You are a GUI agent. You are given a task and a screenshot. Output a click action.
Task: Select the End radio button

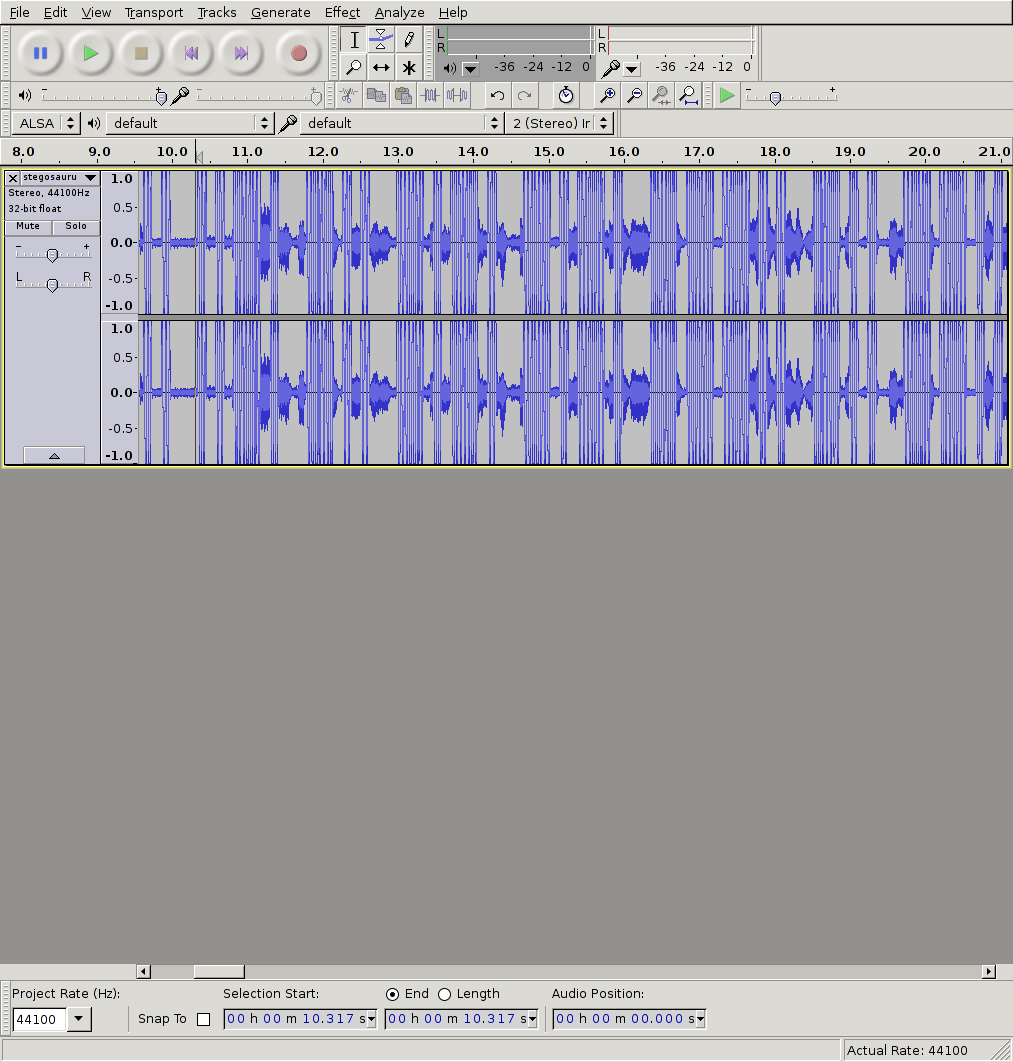(x=392, y=994)
